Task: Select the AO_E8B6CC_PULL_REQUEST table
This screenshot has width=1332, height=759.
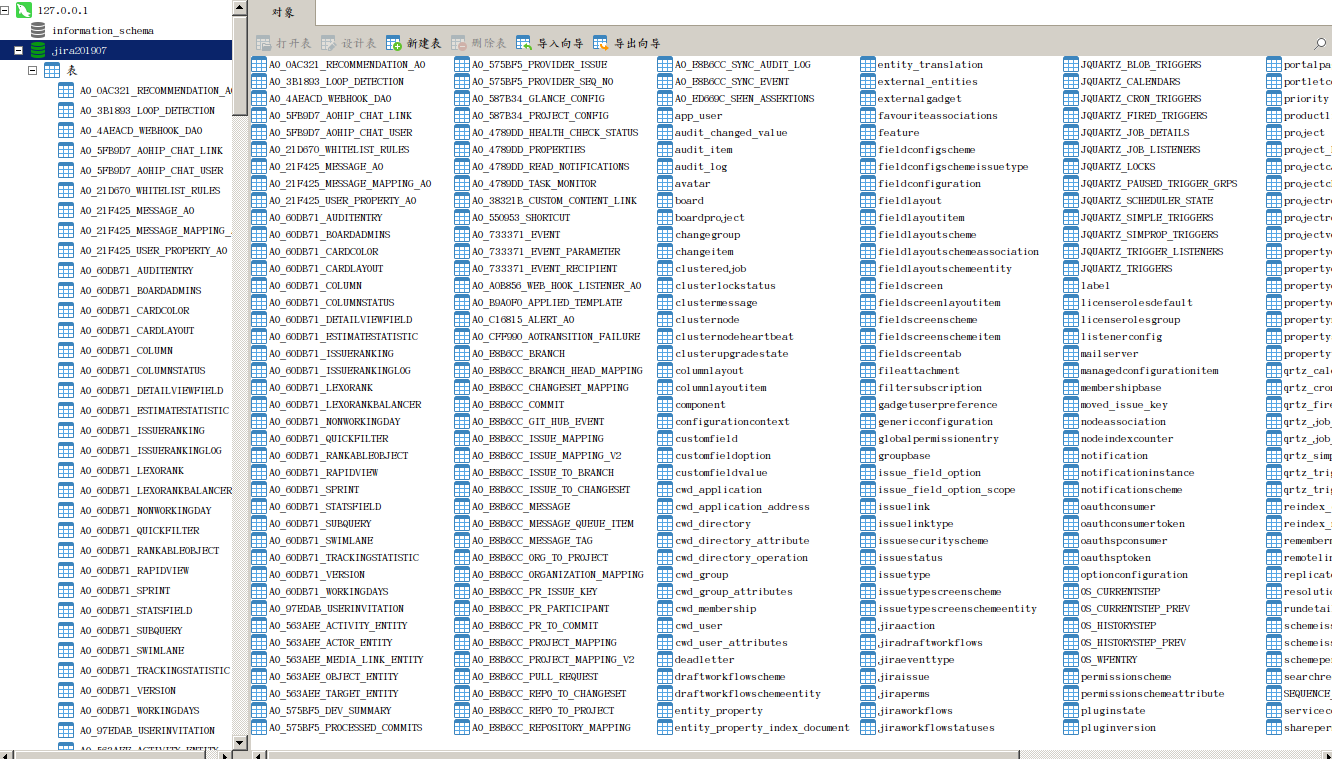Action: point(535,677)
